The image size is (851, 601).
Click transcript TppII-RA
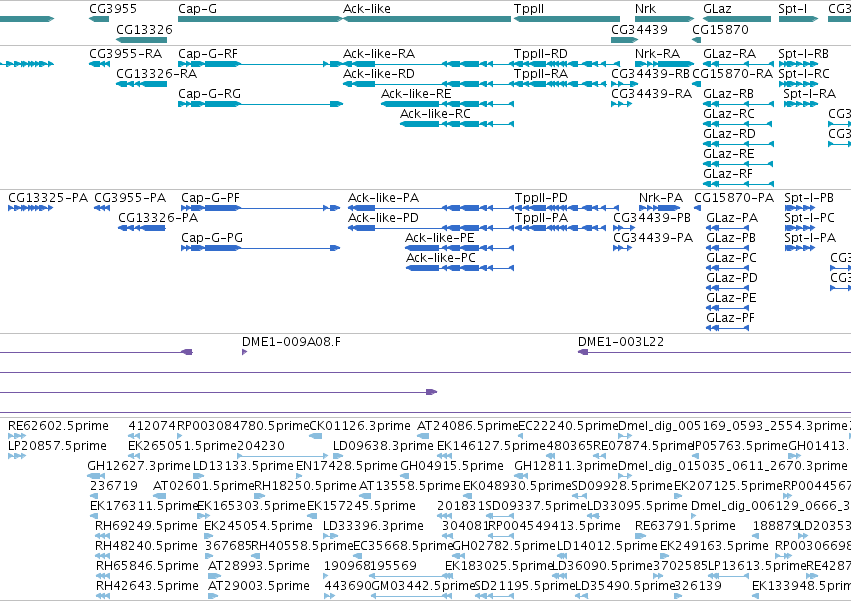[x=541, y=74]
